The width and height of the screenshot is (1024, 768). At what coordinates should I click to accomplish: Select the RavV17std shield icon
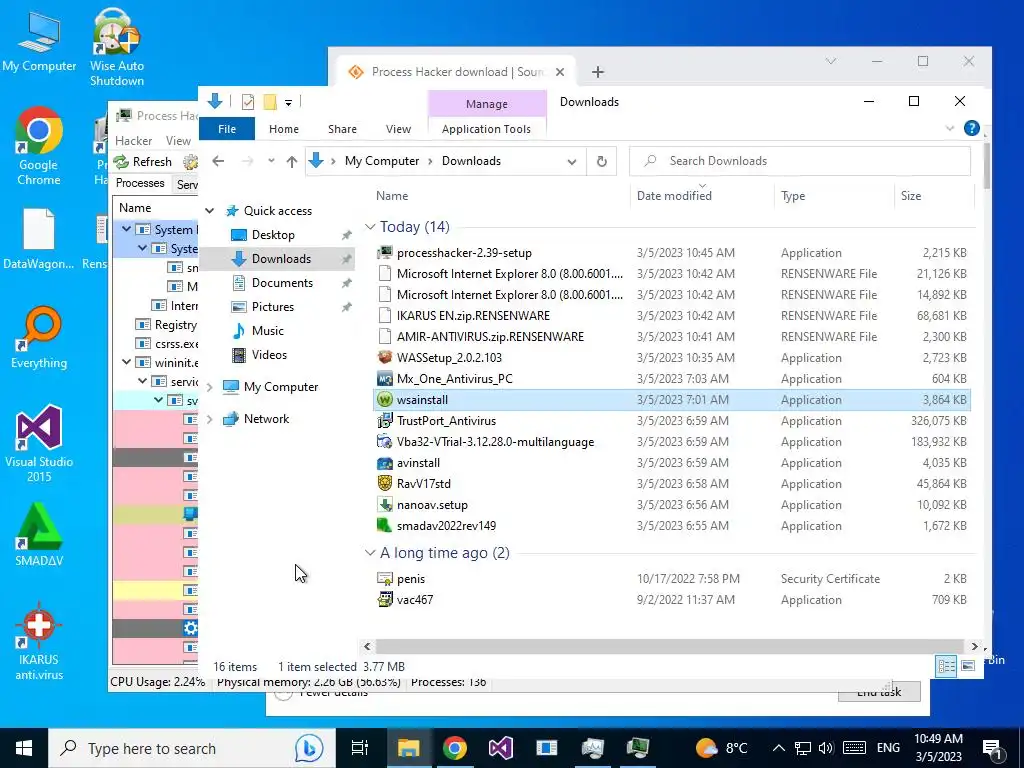385,484
